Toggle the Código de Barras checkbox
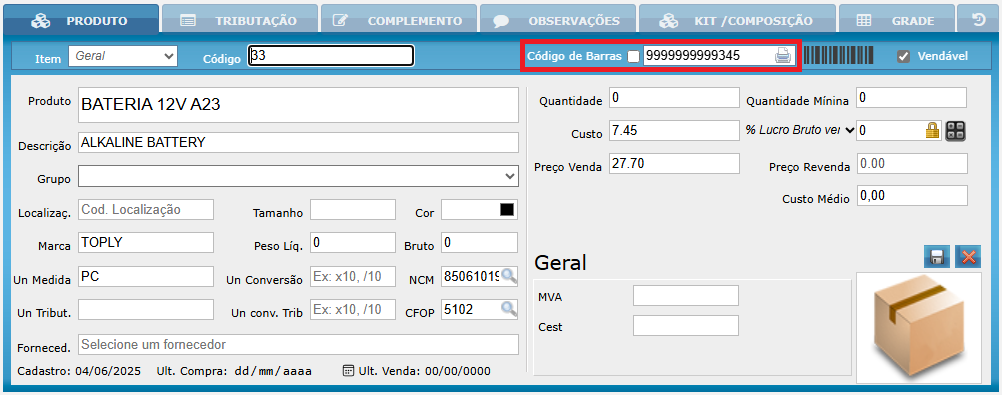Image resolution: width=1002 pixels, height=395 pixels. click(633, 56)
